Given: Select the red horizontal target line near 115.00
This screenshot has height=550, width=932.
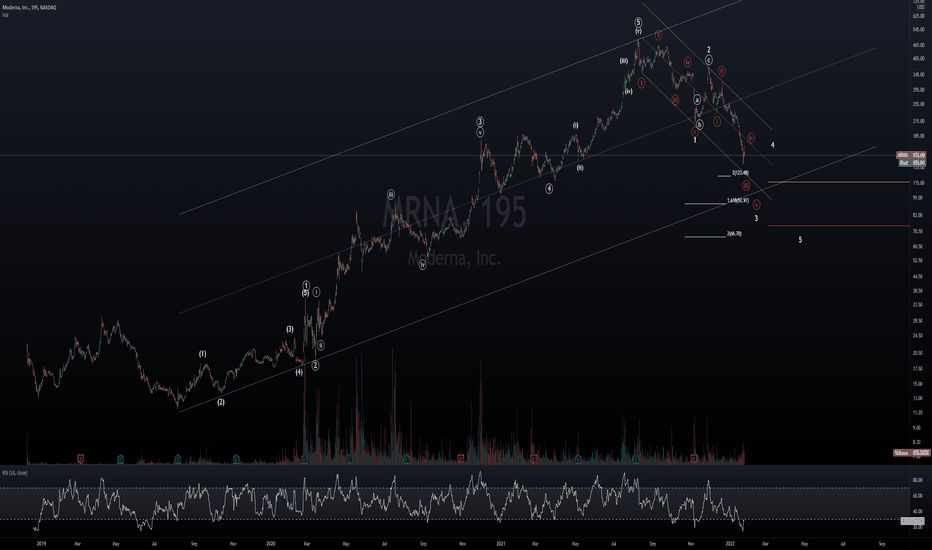Looking at the screenshot, I should point(839,182).
